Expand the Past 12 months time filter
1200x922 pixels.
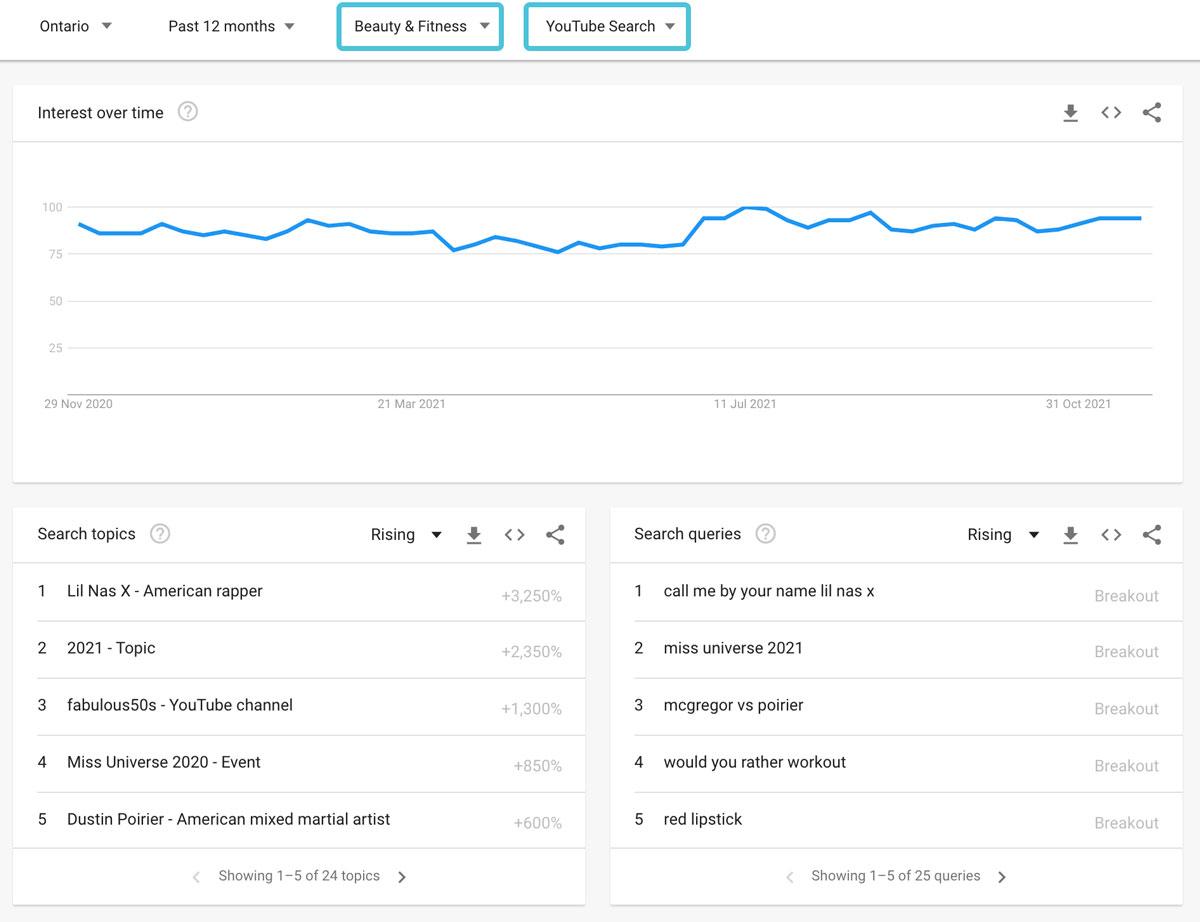pyautogui.click(x=231, y=26)
